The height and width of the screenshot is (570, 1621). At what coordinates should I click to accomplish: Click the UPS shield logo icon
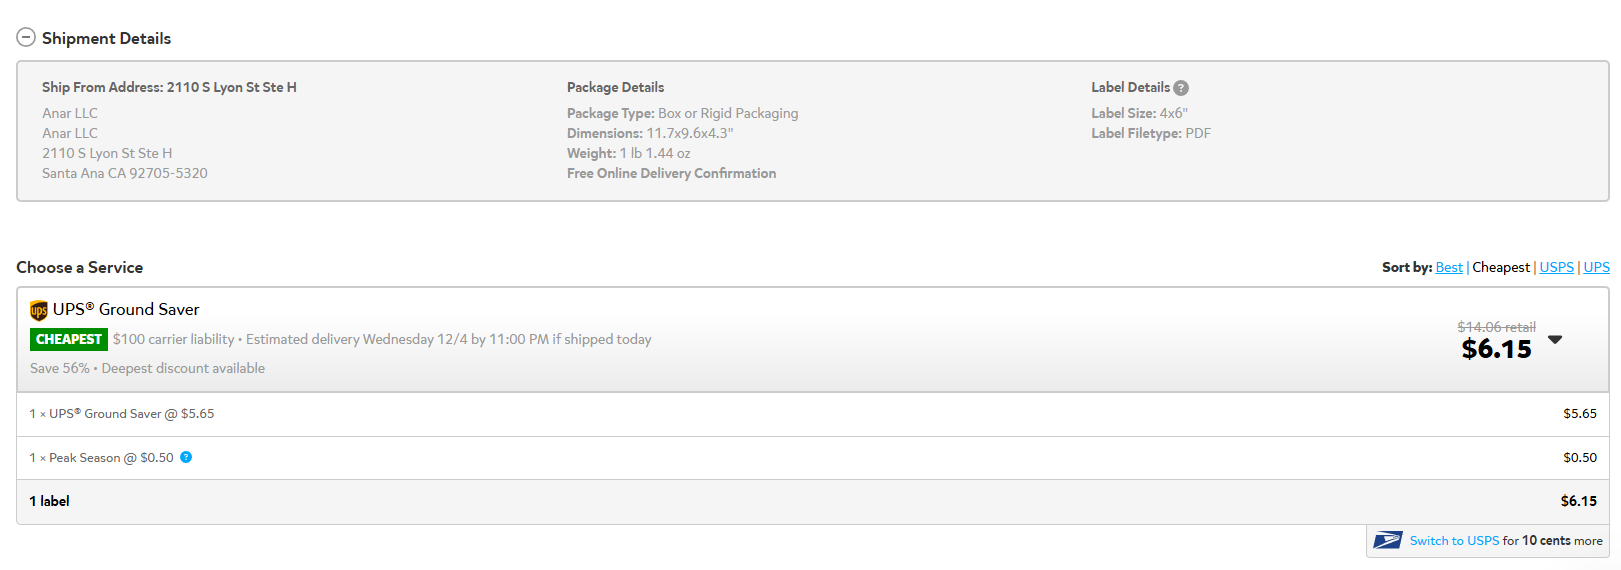39,310
